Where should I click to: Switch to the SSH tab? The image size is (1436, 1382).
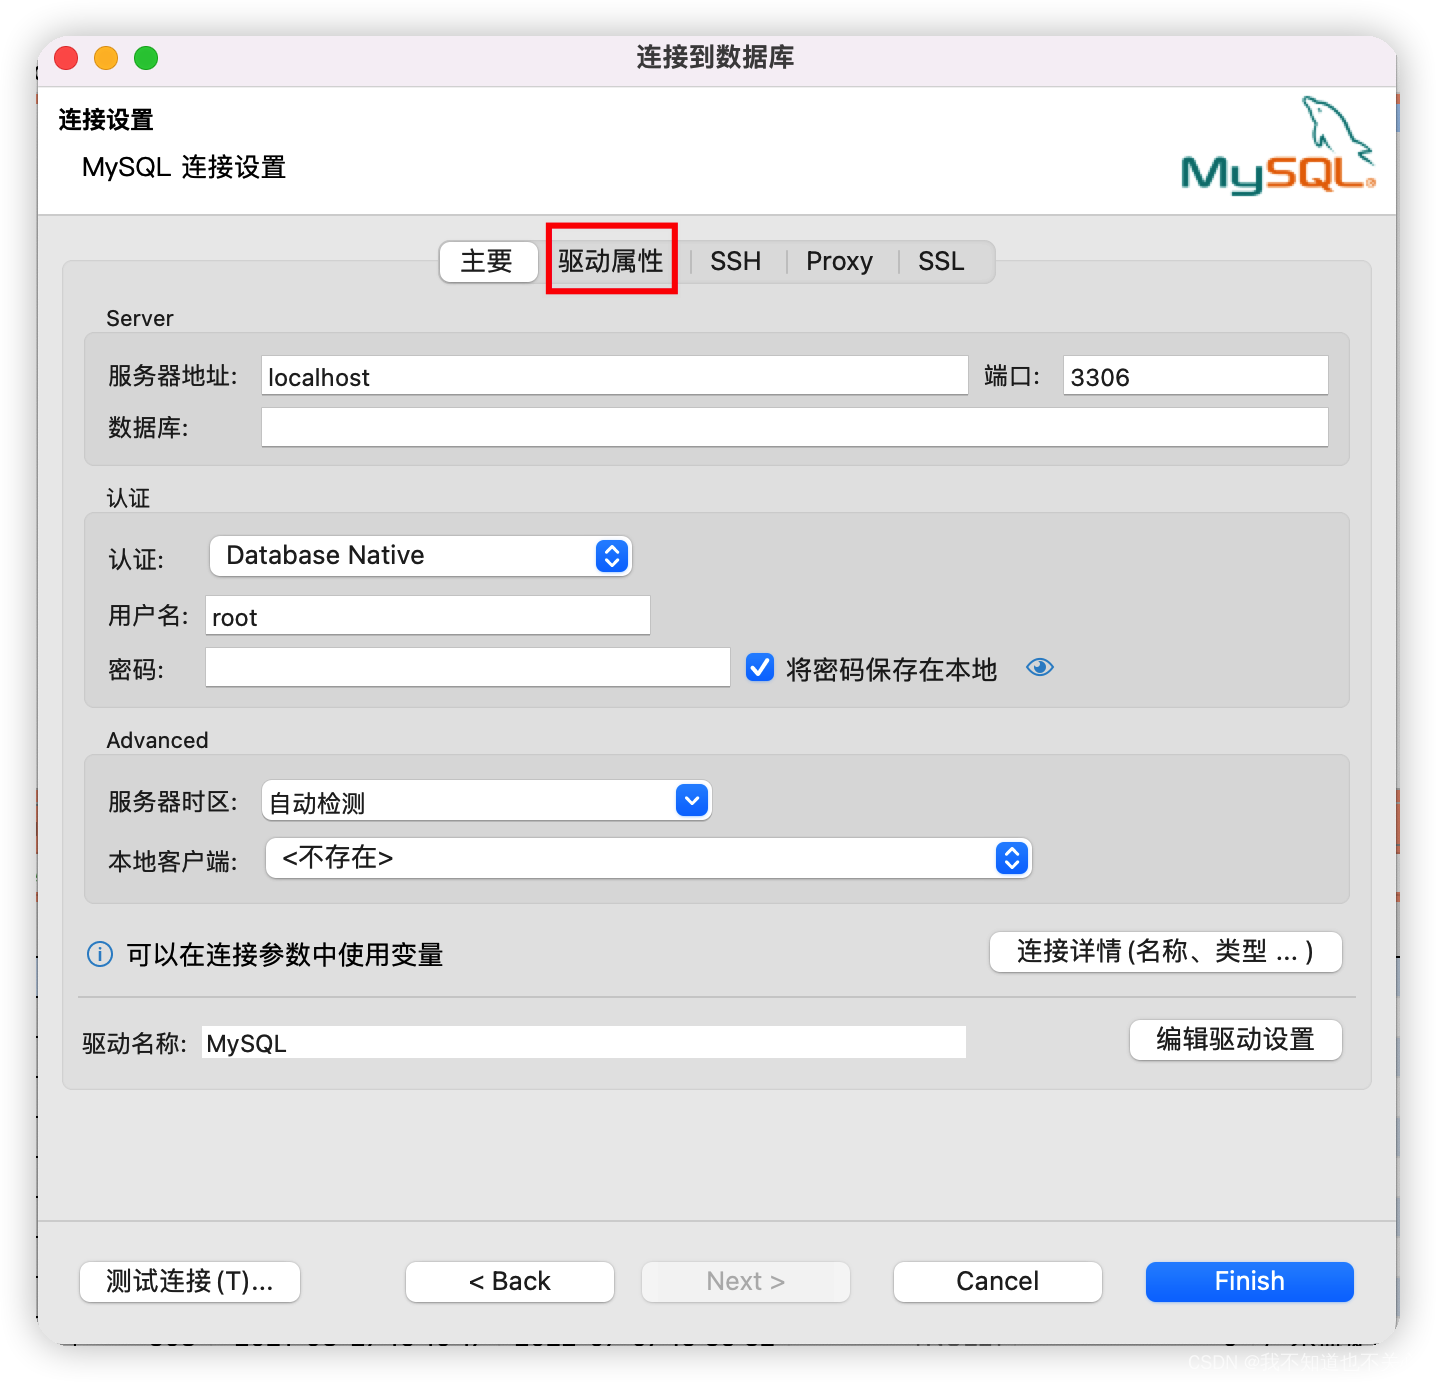point(736,261)
